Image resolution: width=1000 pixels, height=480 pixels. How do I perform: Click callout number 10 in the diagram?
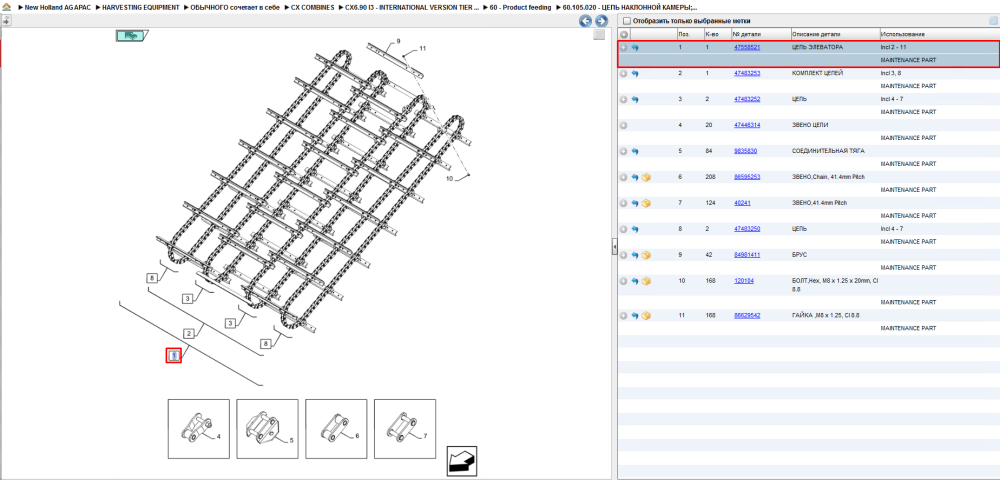coord(450,179)
